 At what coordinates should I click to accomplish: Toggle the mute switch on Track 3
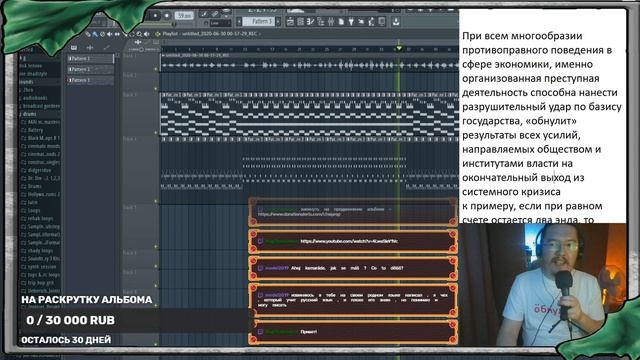coord(156,133)
